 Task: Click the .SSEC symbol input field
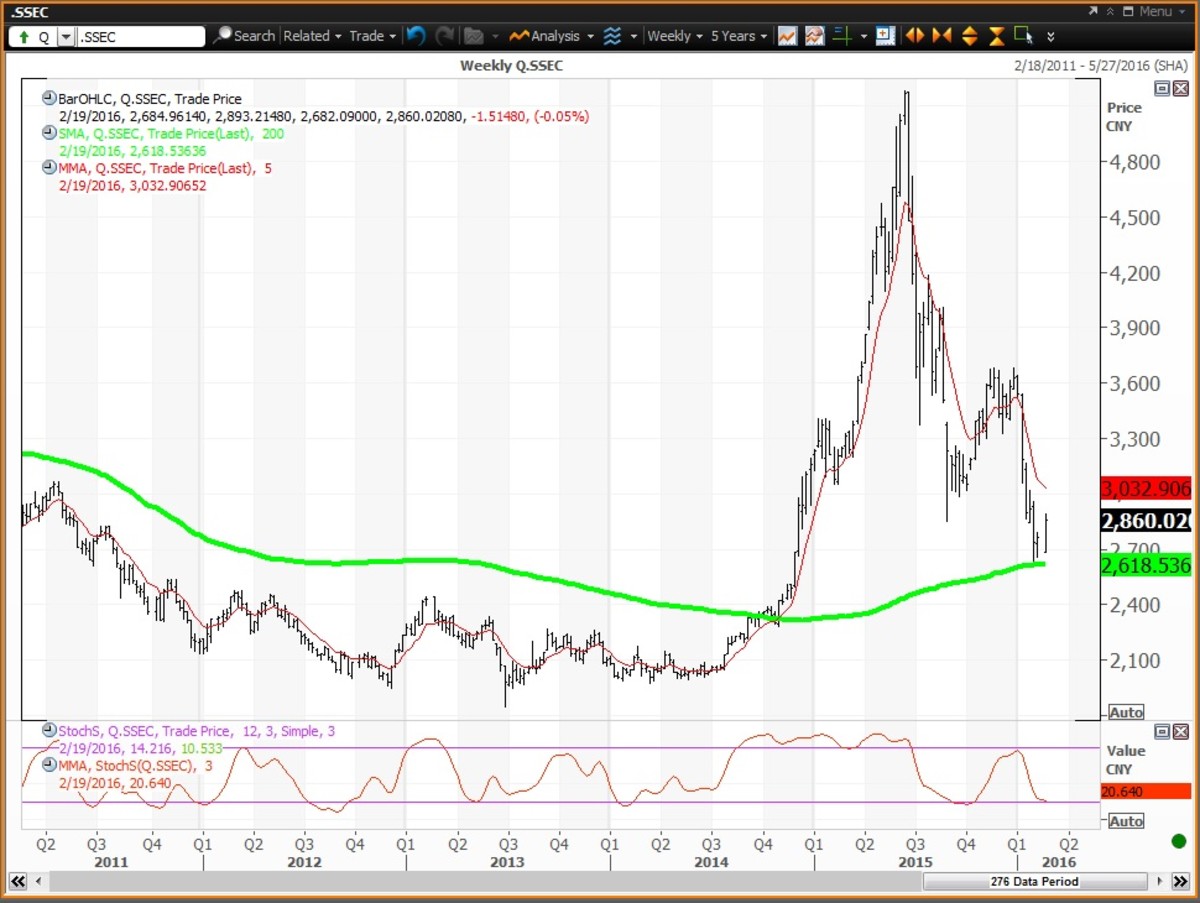(x=140, y=37)
